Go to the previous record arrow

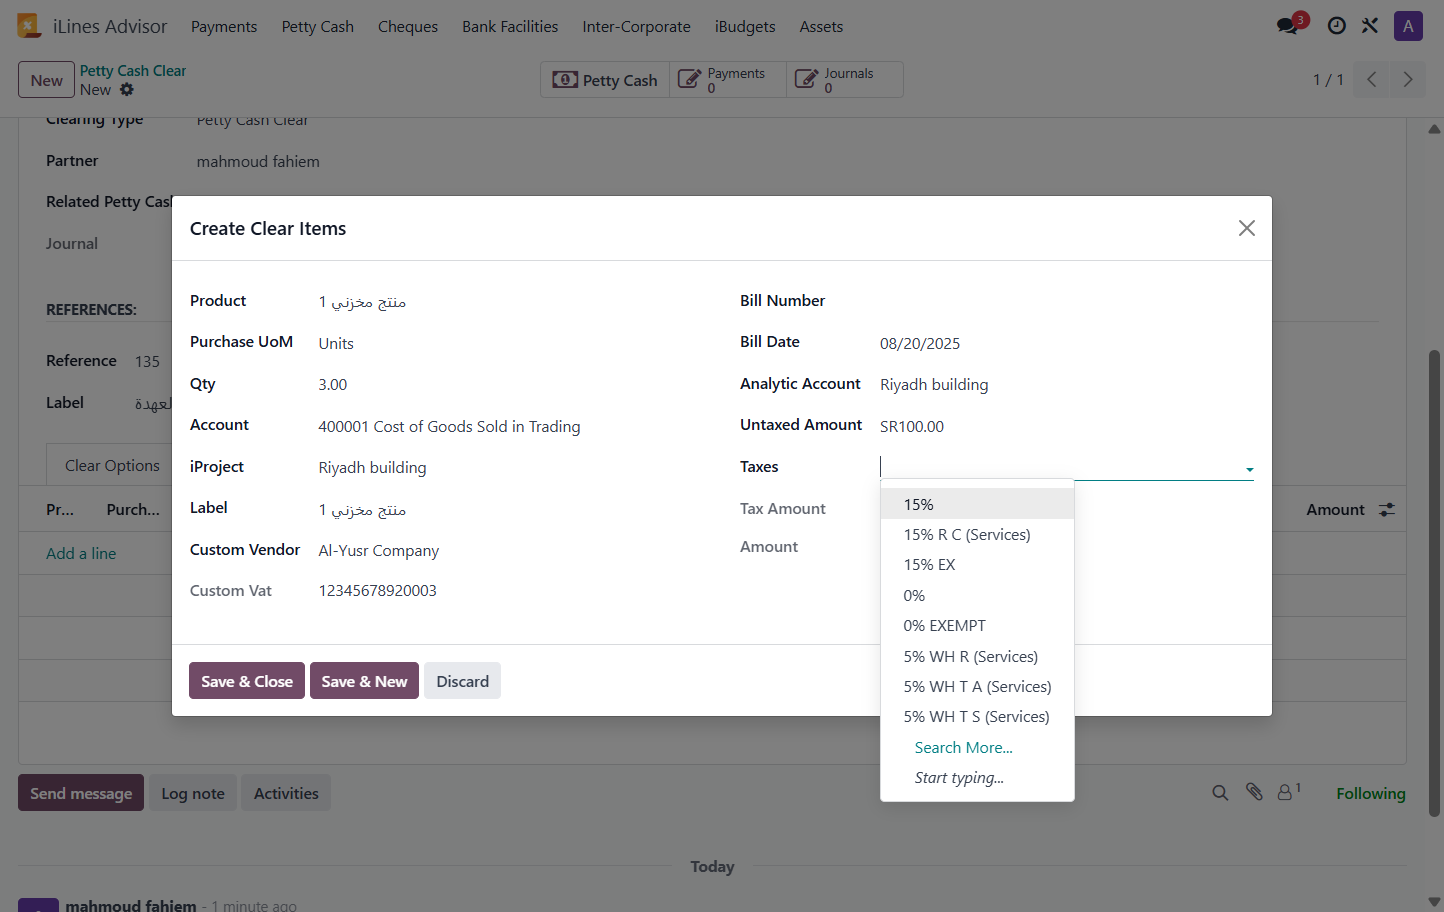pos(1372,79)
